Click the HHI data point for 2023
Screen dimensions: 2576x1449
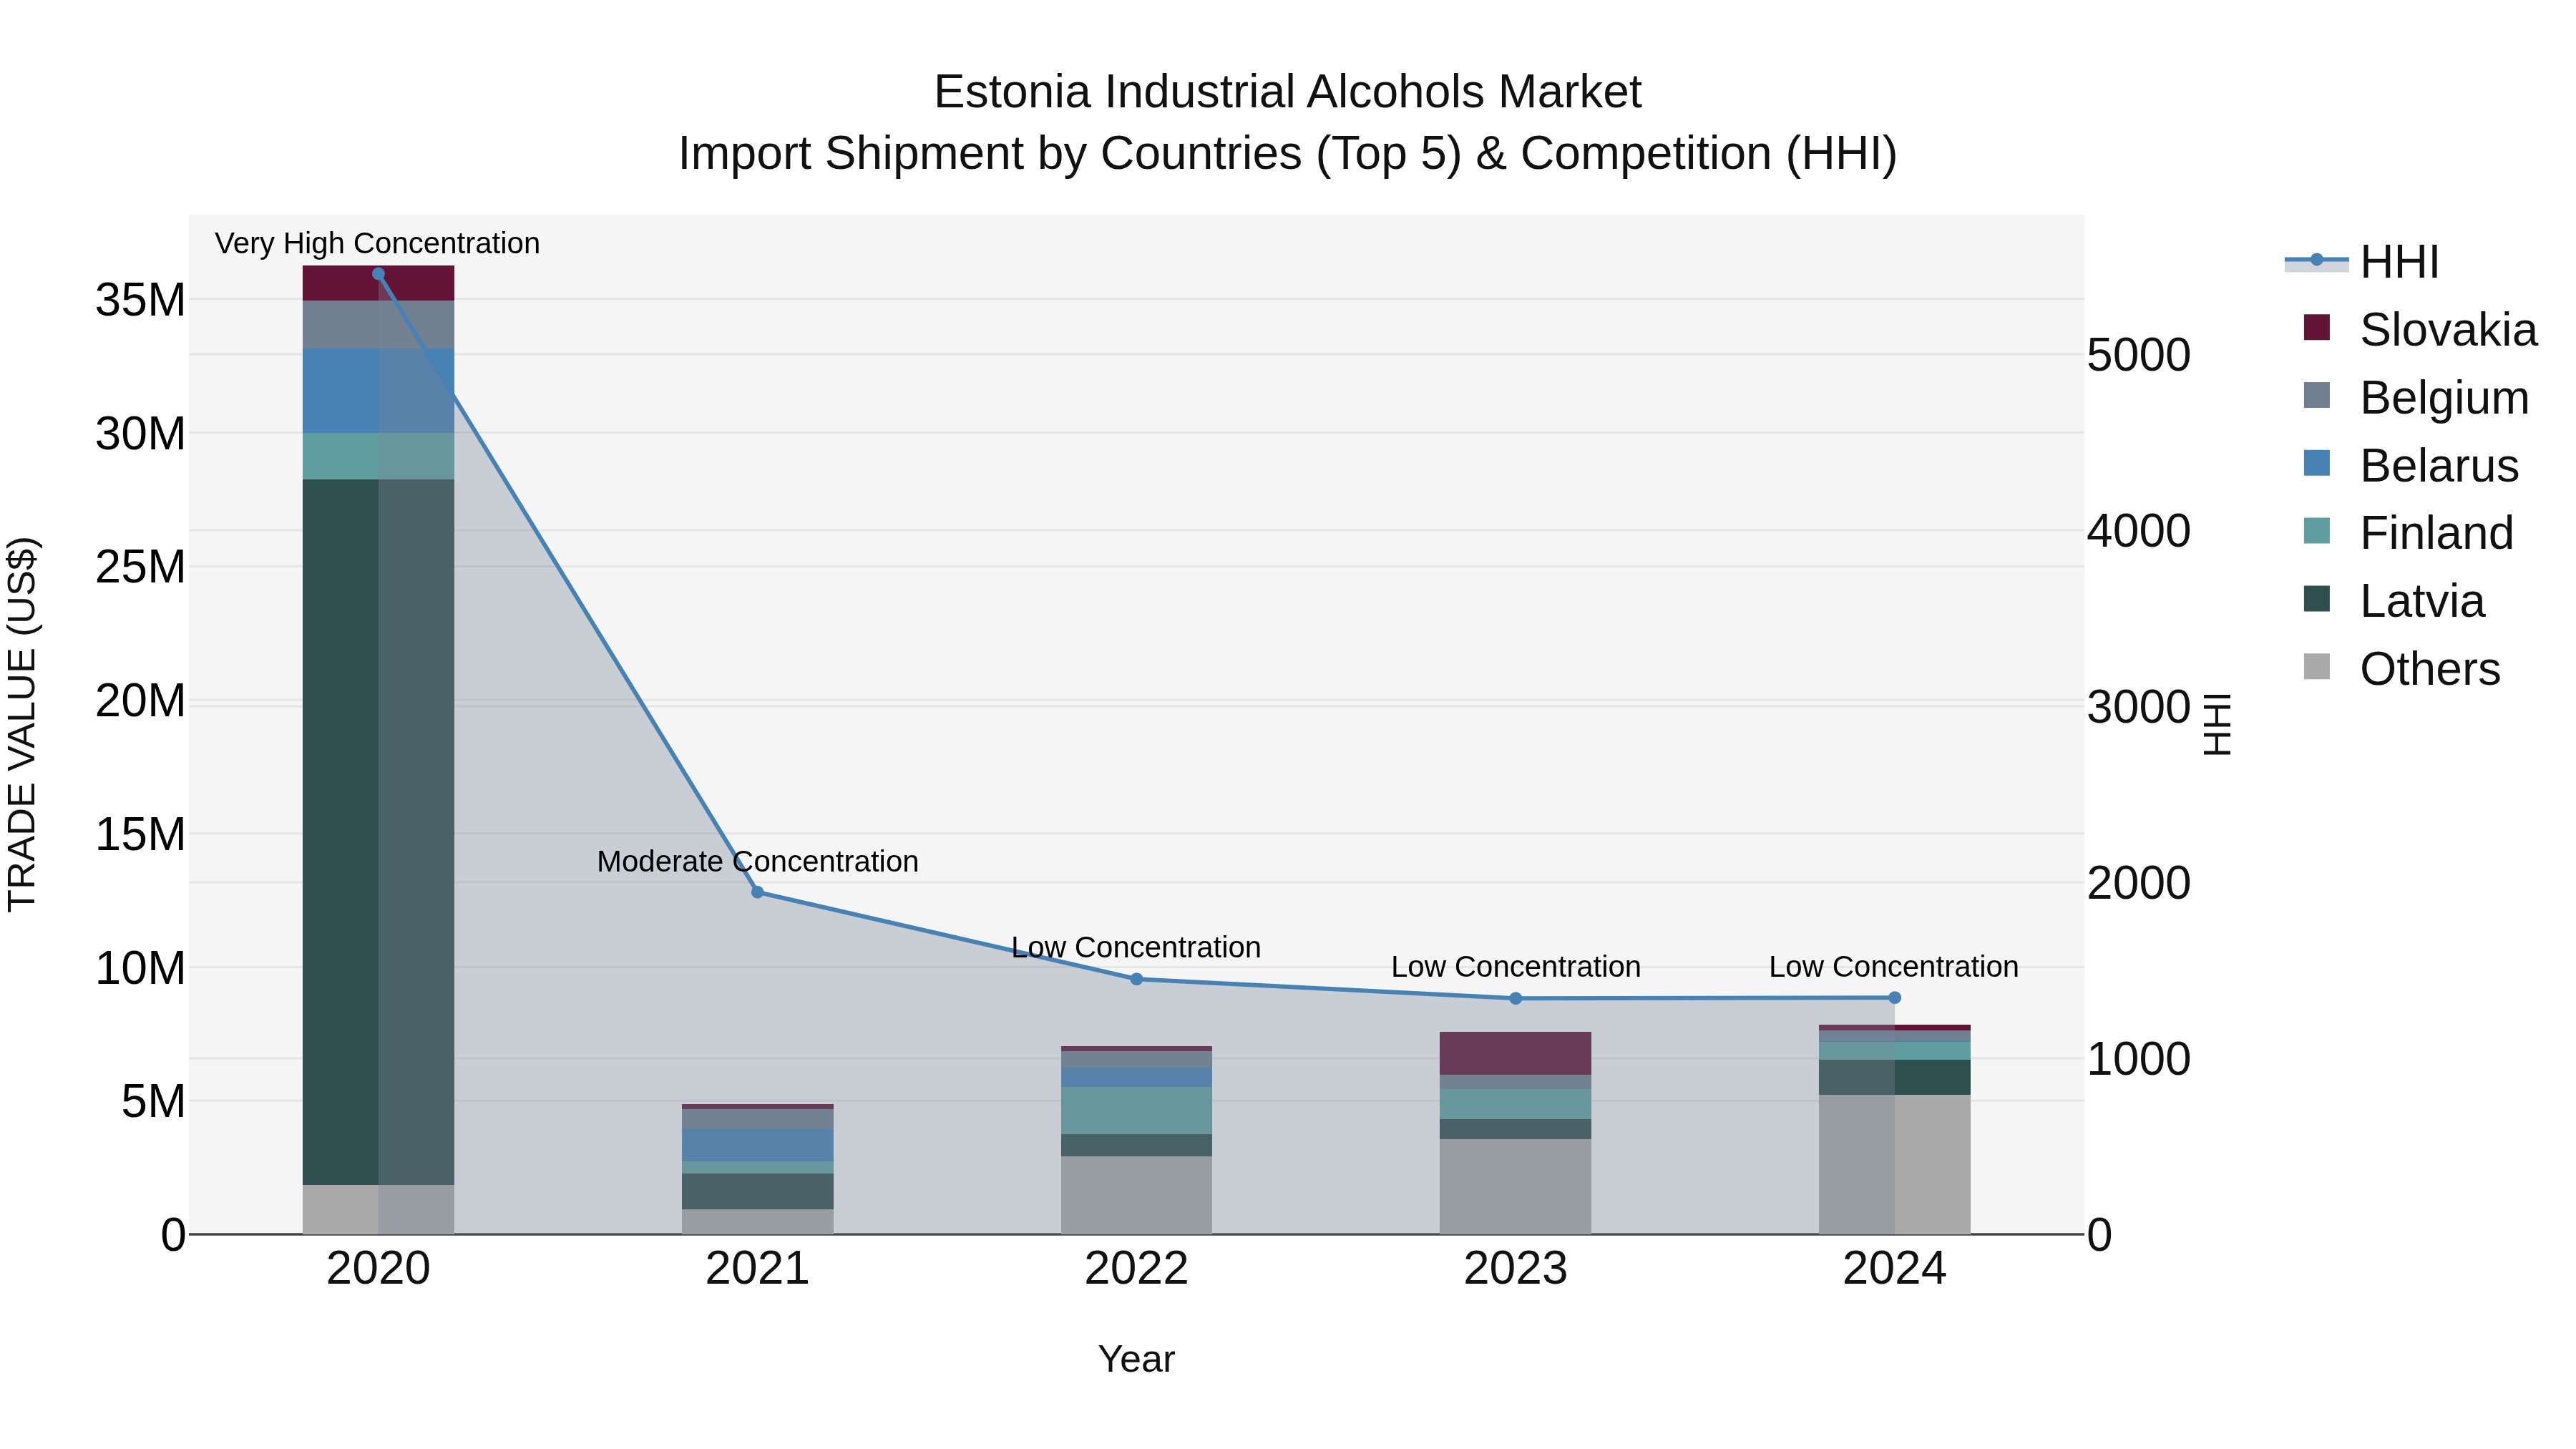pyautogui.click(x=1515, y=998)
